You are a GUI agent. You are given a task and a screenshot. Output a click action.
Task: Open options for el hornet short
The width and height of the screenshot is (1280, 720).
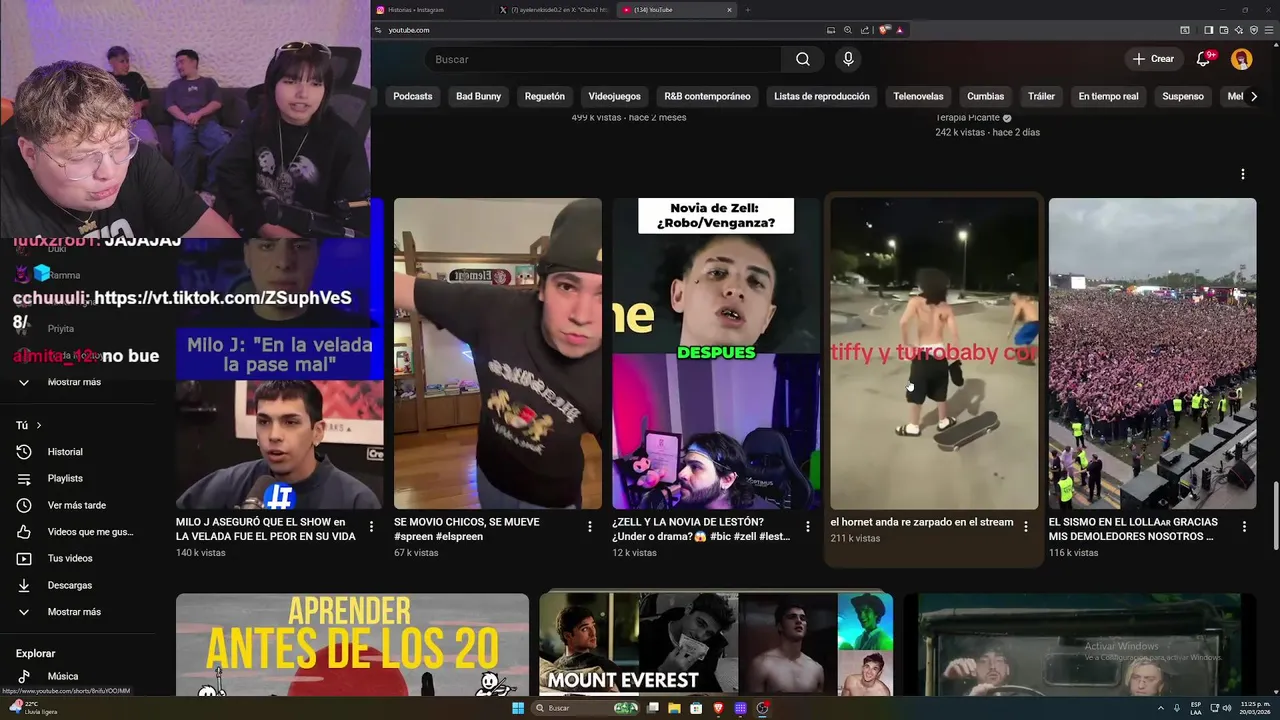point(1025,526)
